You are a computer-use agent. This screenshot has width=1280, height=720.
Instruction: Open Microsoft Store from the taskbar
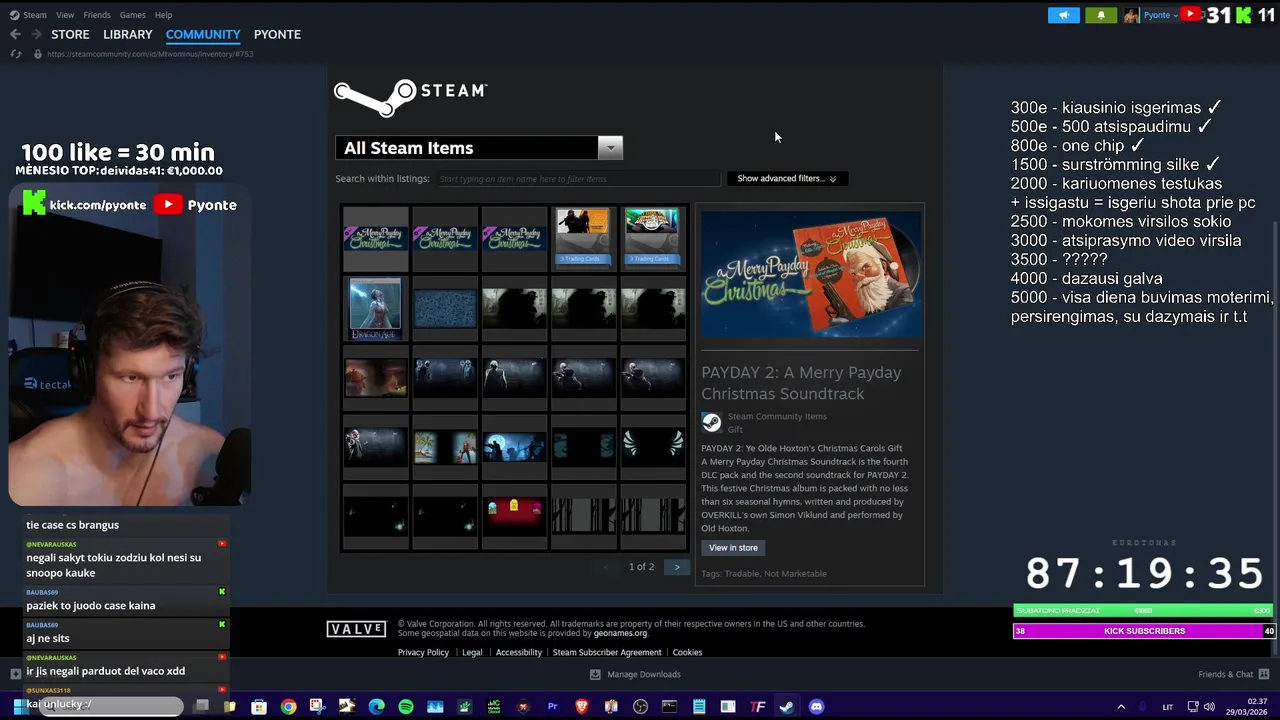pos(259,707)
